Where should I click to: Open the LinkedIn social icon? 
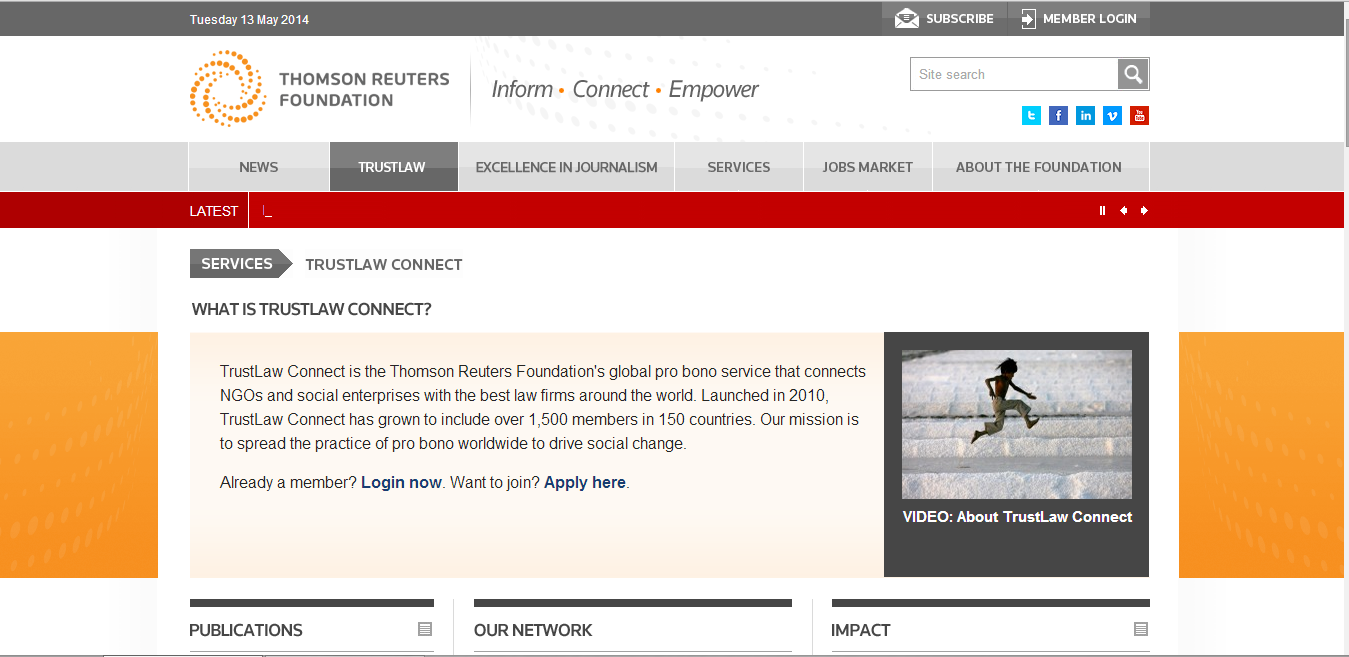[1085, 116]
